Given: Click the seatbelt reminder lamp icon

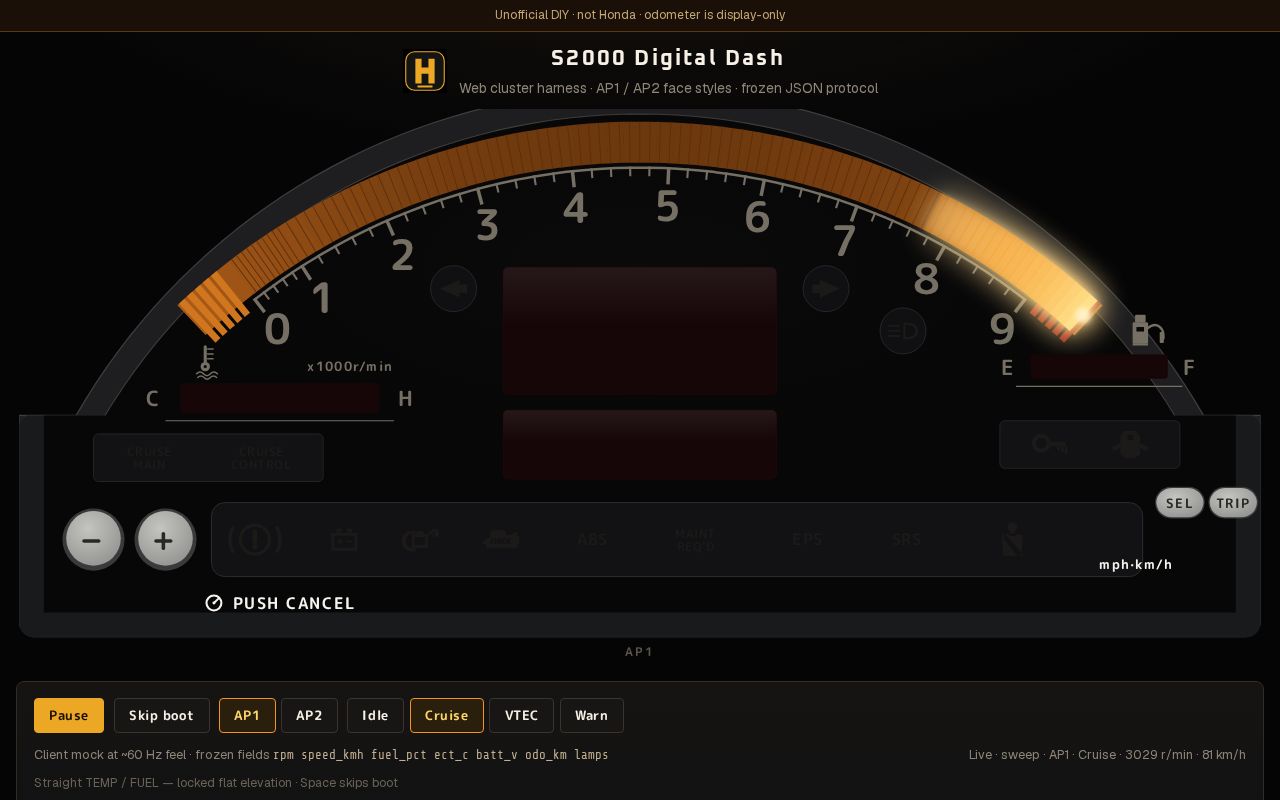Looking at the screenshot, I should 1012,540.
